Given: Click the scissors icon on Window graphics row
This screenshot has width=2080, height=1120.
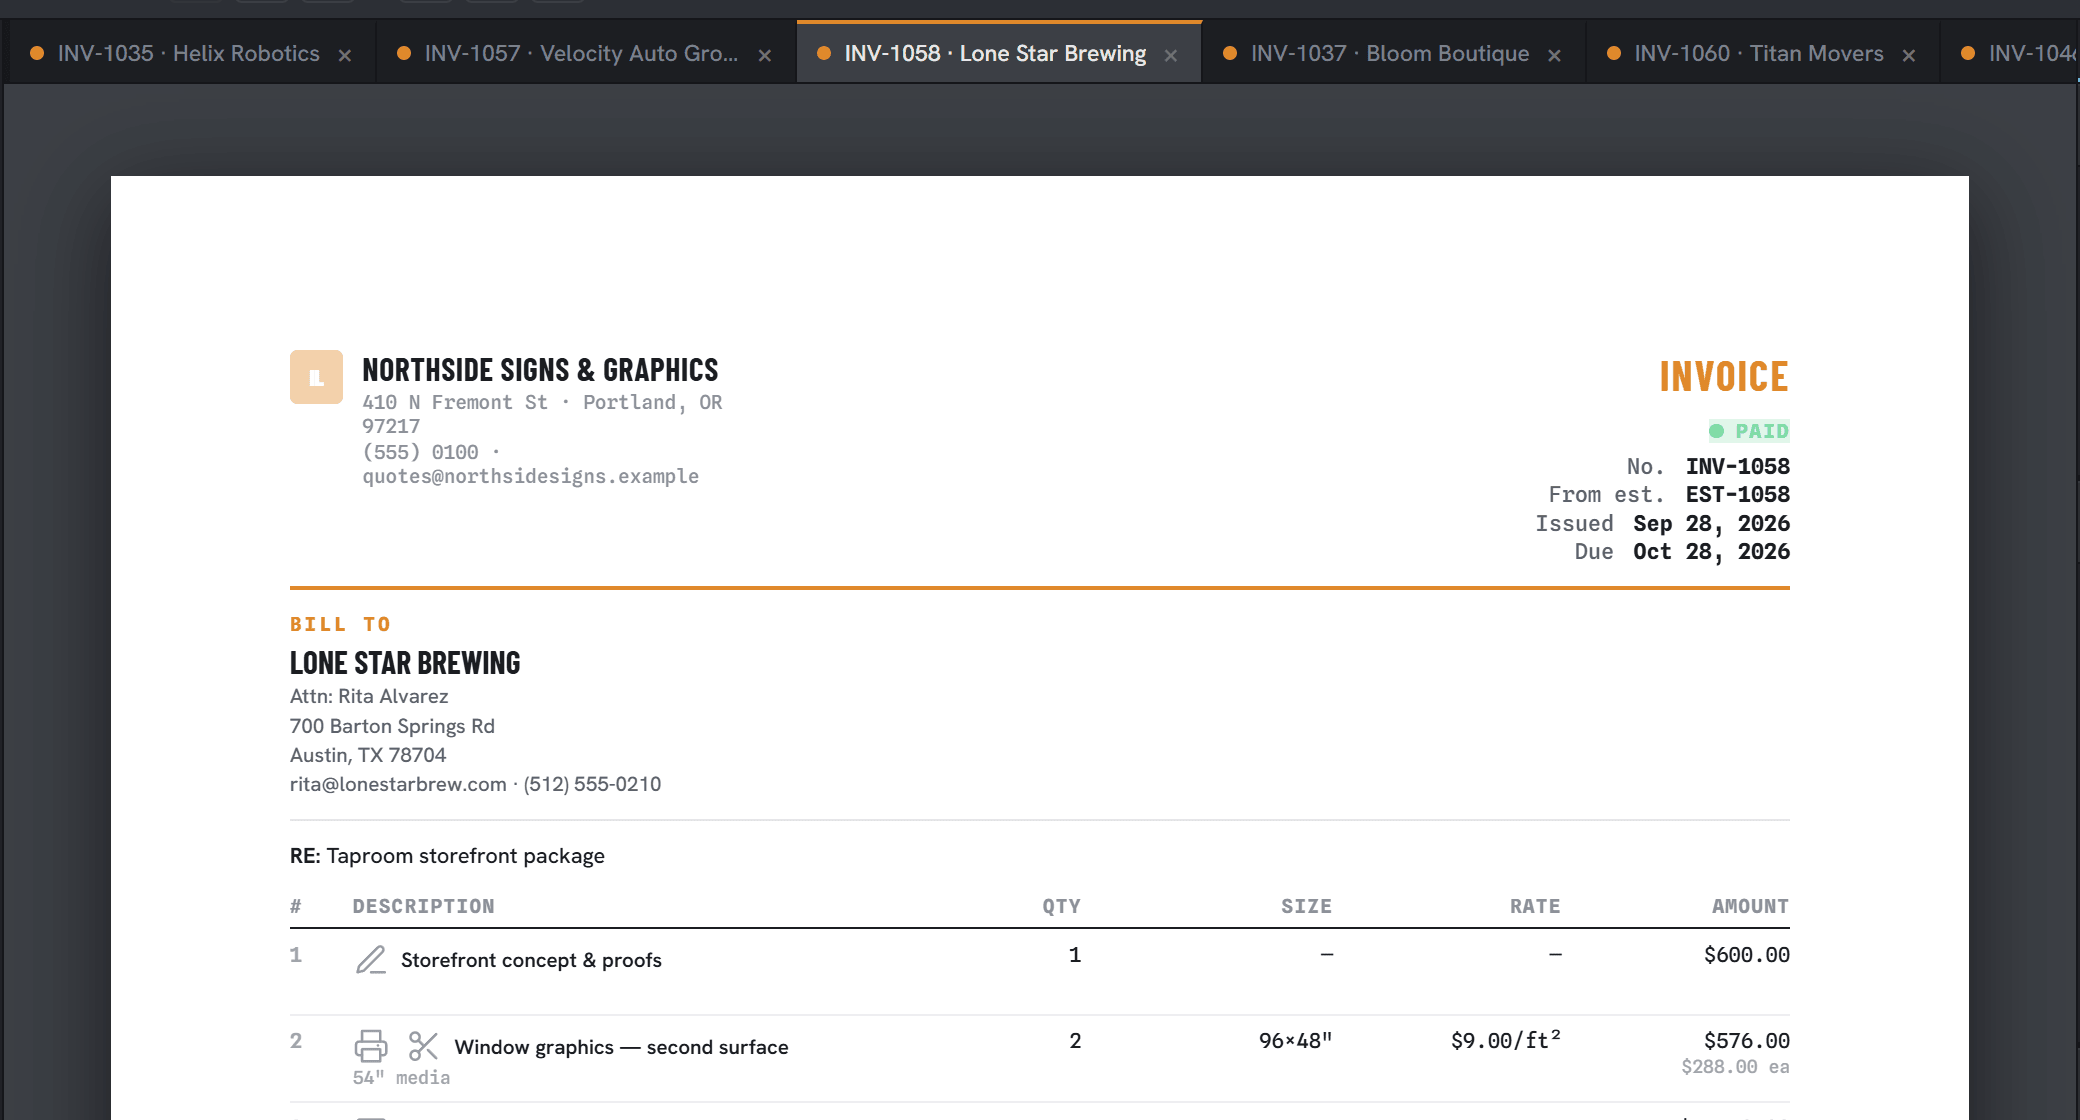Looking at the screenshot, I should pyautogui.click(x=423, y=1046).
